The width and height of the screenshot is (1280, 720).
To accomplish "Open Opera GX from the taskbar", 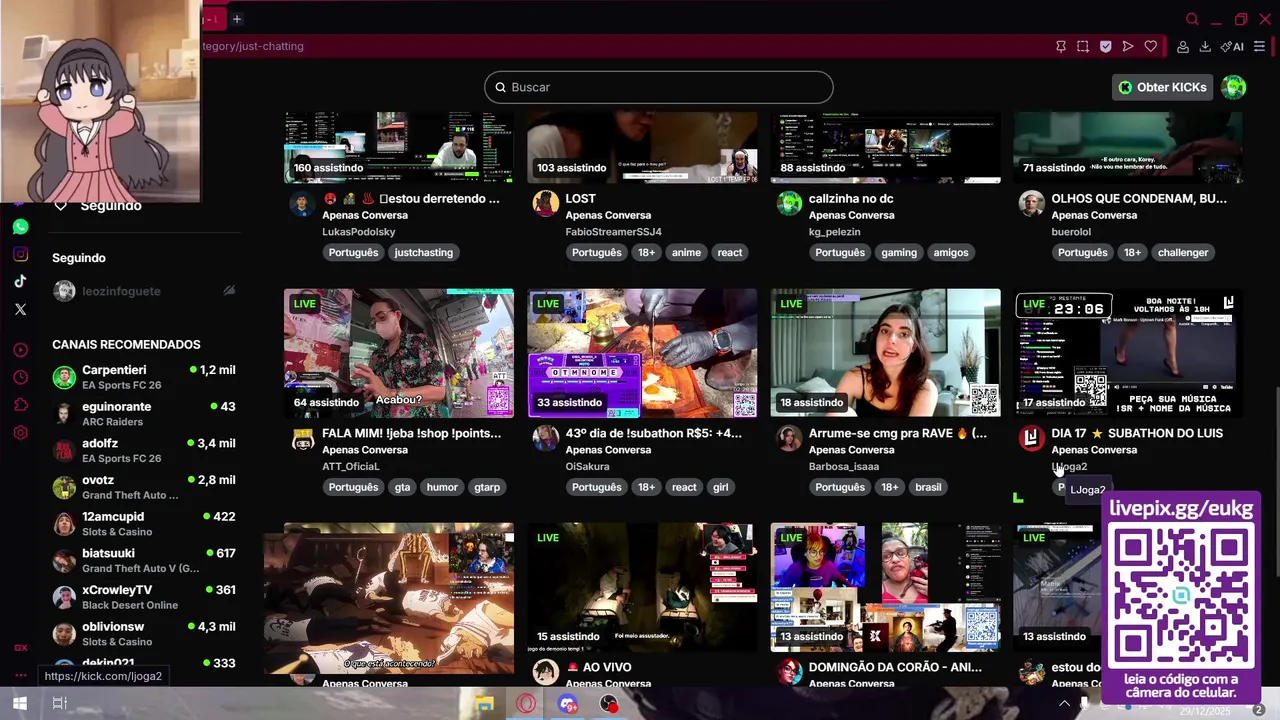I will 526,704.
